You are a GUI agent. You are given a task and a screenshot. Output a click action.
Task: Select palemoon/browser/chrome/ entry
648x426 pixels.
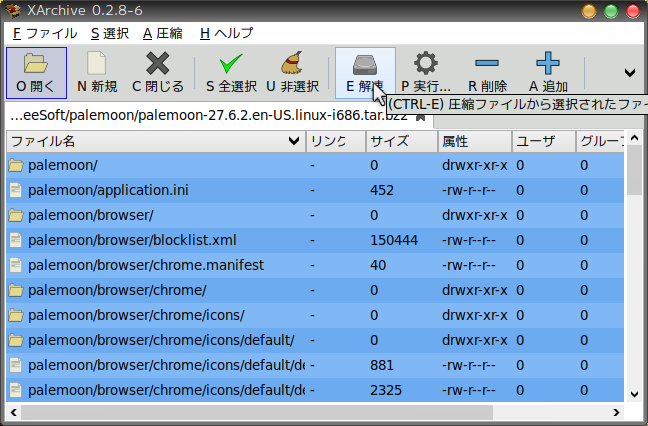point(117,290)
